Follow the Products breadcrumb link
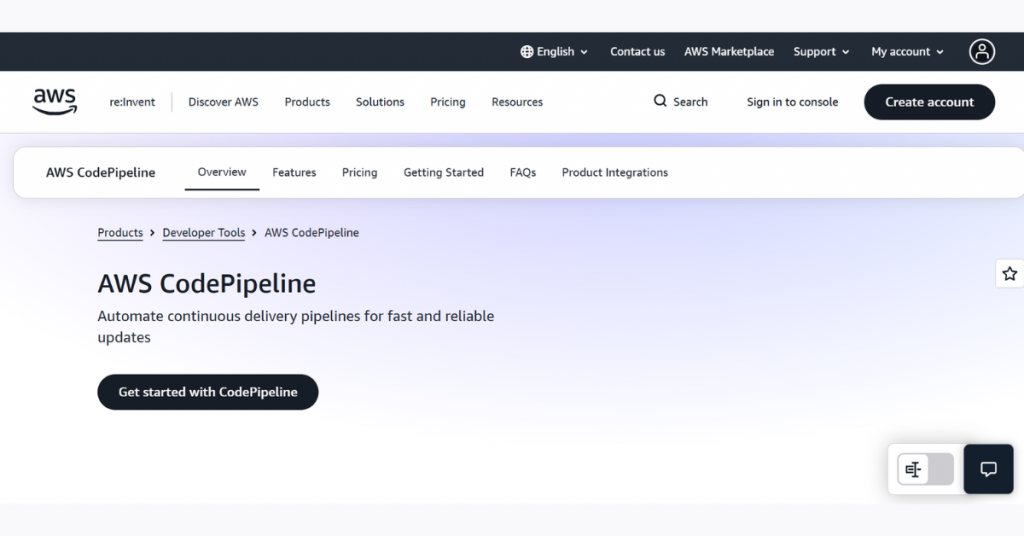Viewport: 1024px width, 536px height. click(120, 232)
